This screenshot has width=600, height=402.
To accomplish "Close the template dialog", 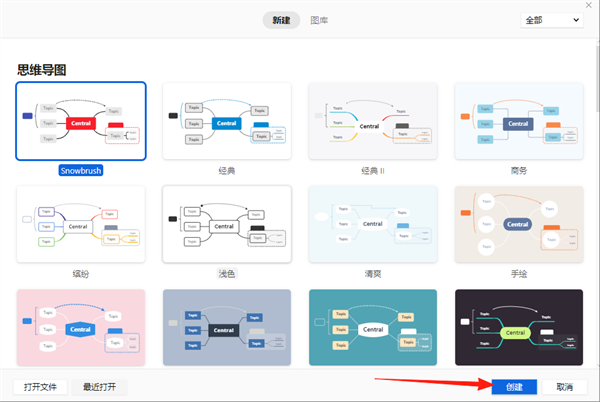I will click(589, 5).
